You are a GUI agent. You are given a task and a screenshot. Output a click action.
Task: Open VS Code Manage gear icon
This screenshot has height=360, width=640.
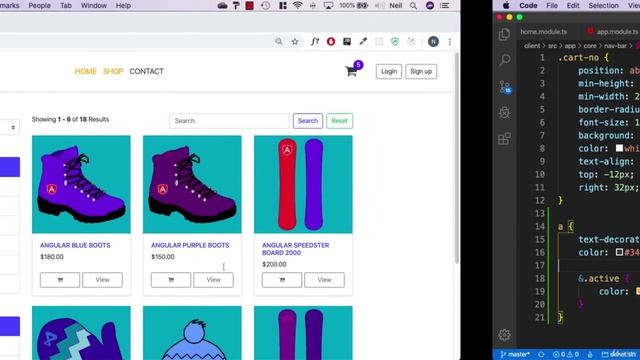(x=504, y=335)
